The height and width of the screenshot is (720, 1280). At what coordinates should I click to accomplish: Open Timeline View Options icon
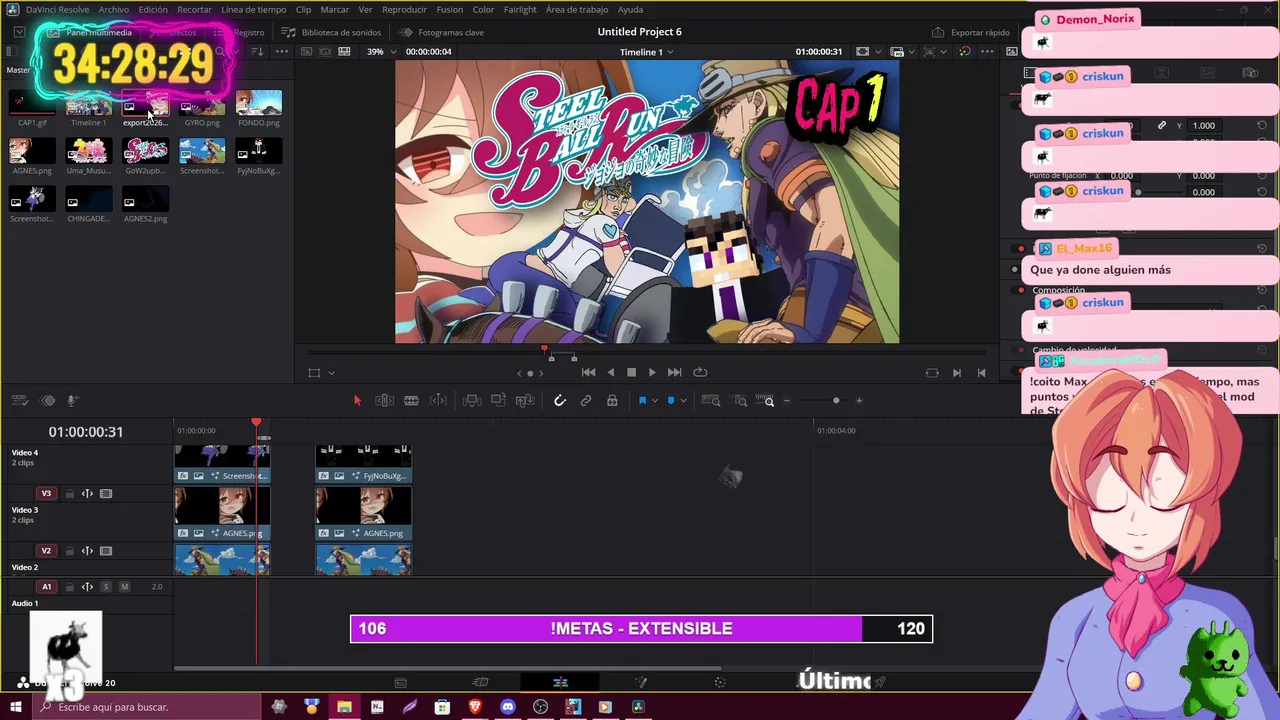tap(19, 401)
